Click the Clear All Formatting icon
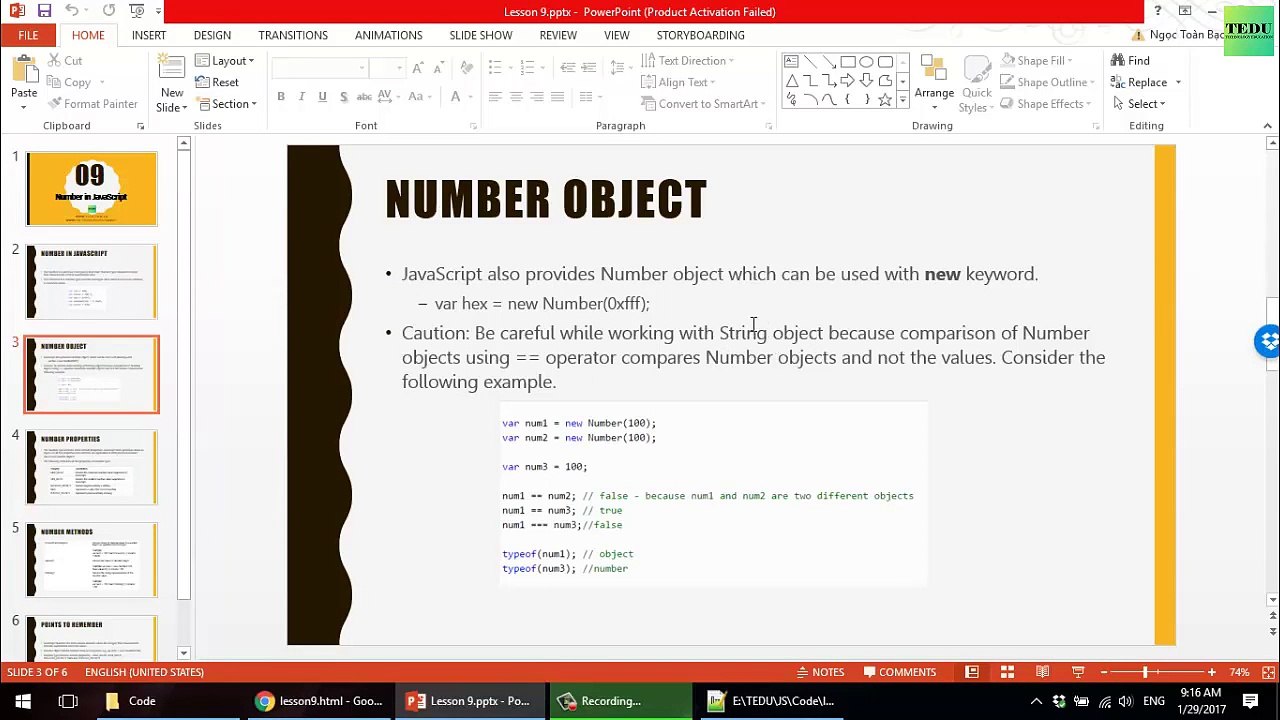The width and height of the screenshot is (1280, 720). [x=466, y=68]
